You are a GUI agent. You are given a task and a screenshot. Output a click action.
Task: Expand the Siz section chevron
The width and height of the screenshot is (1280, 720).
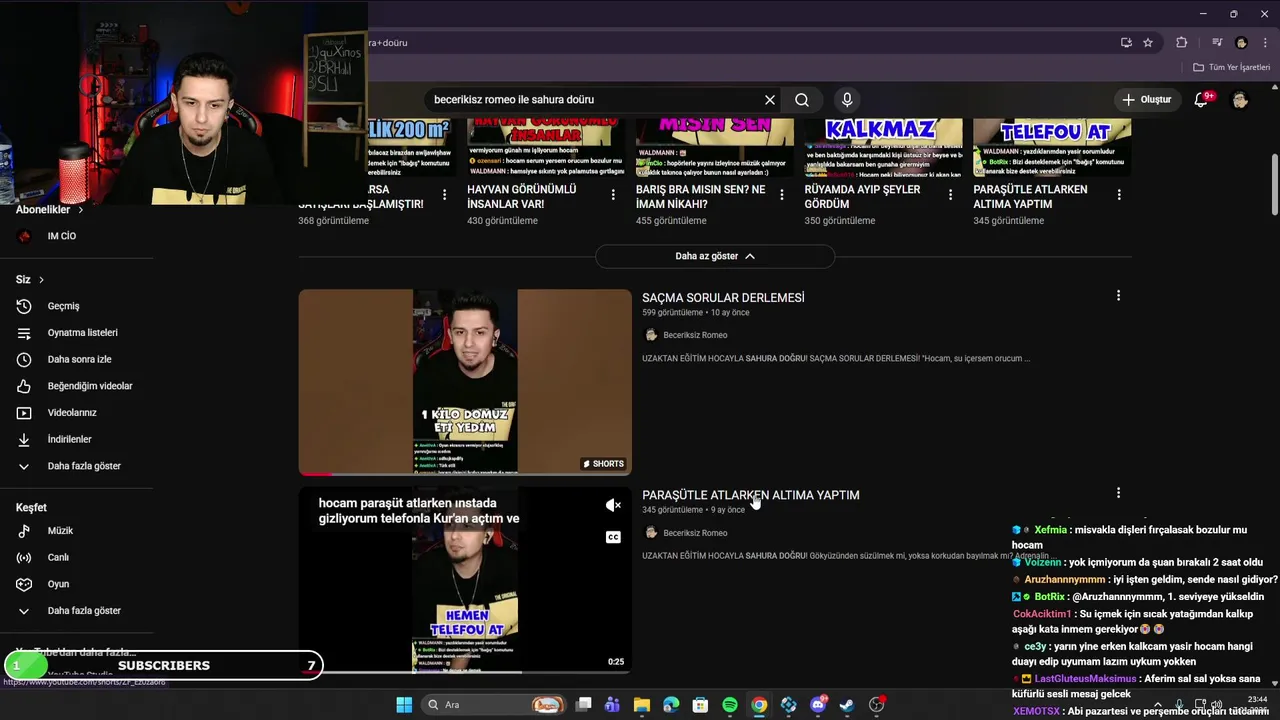click(41, 280)
